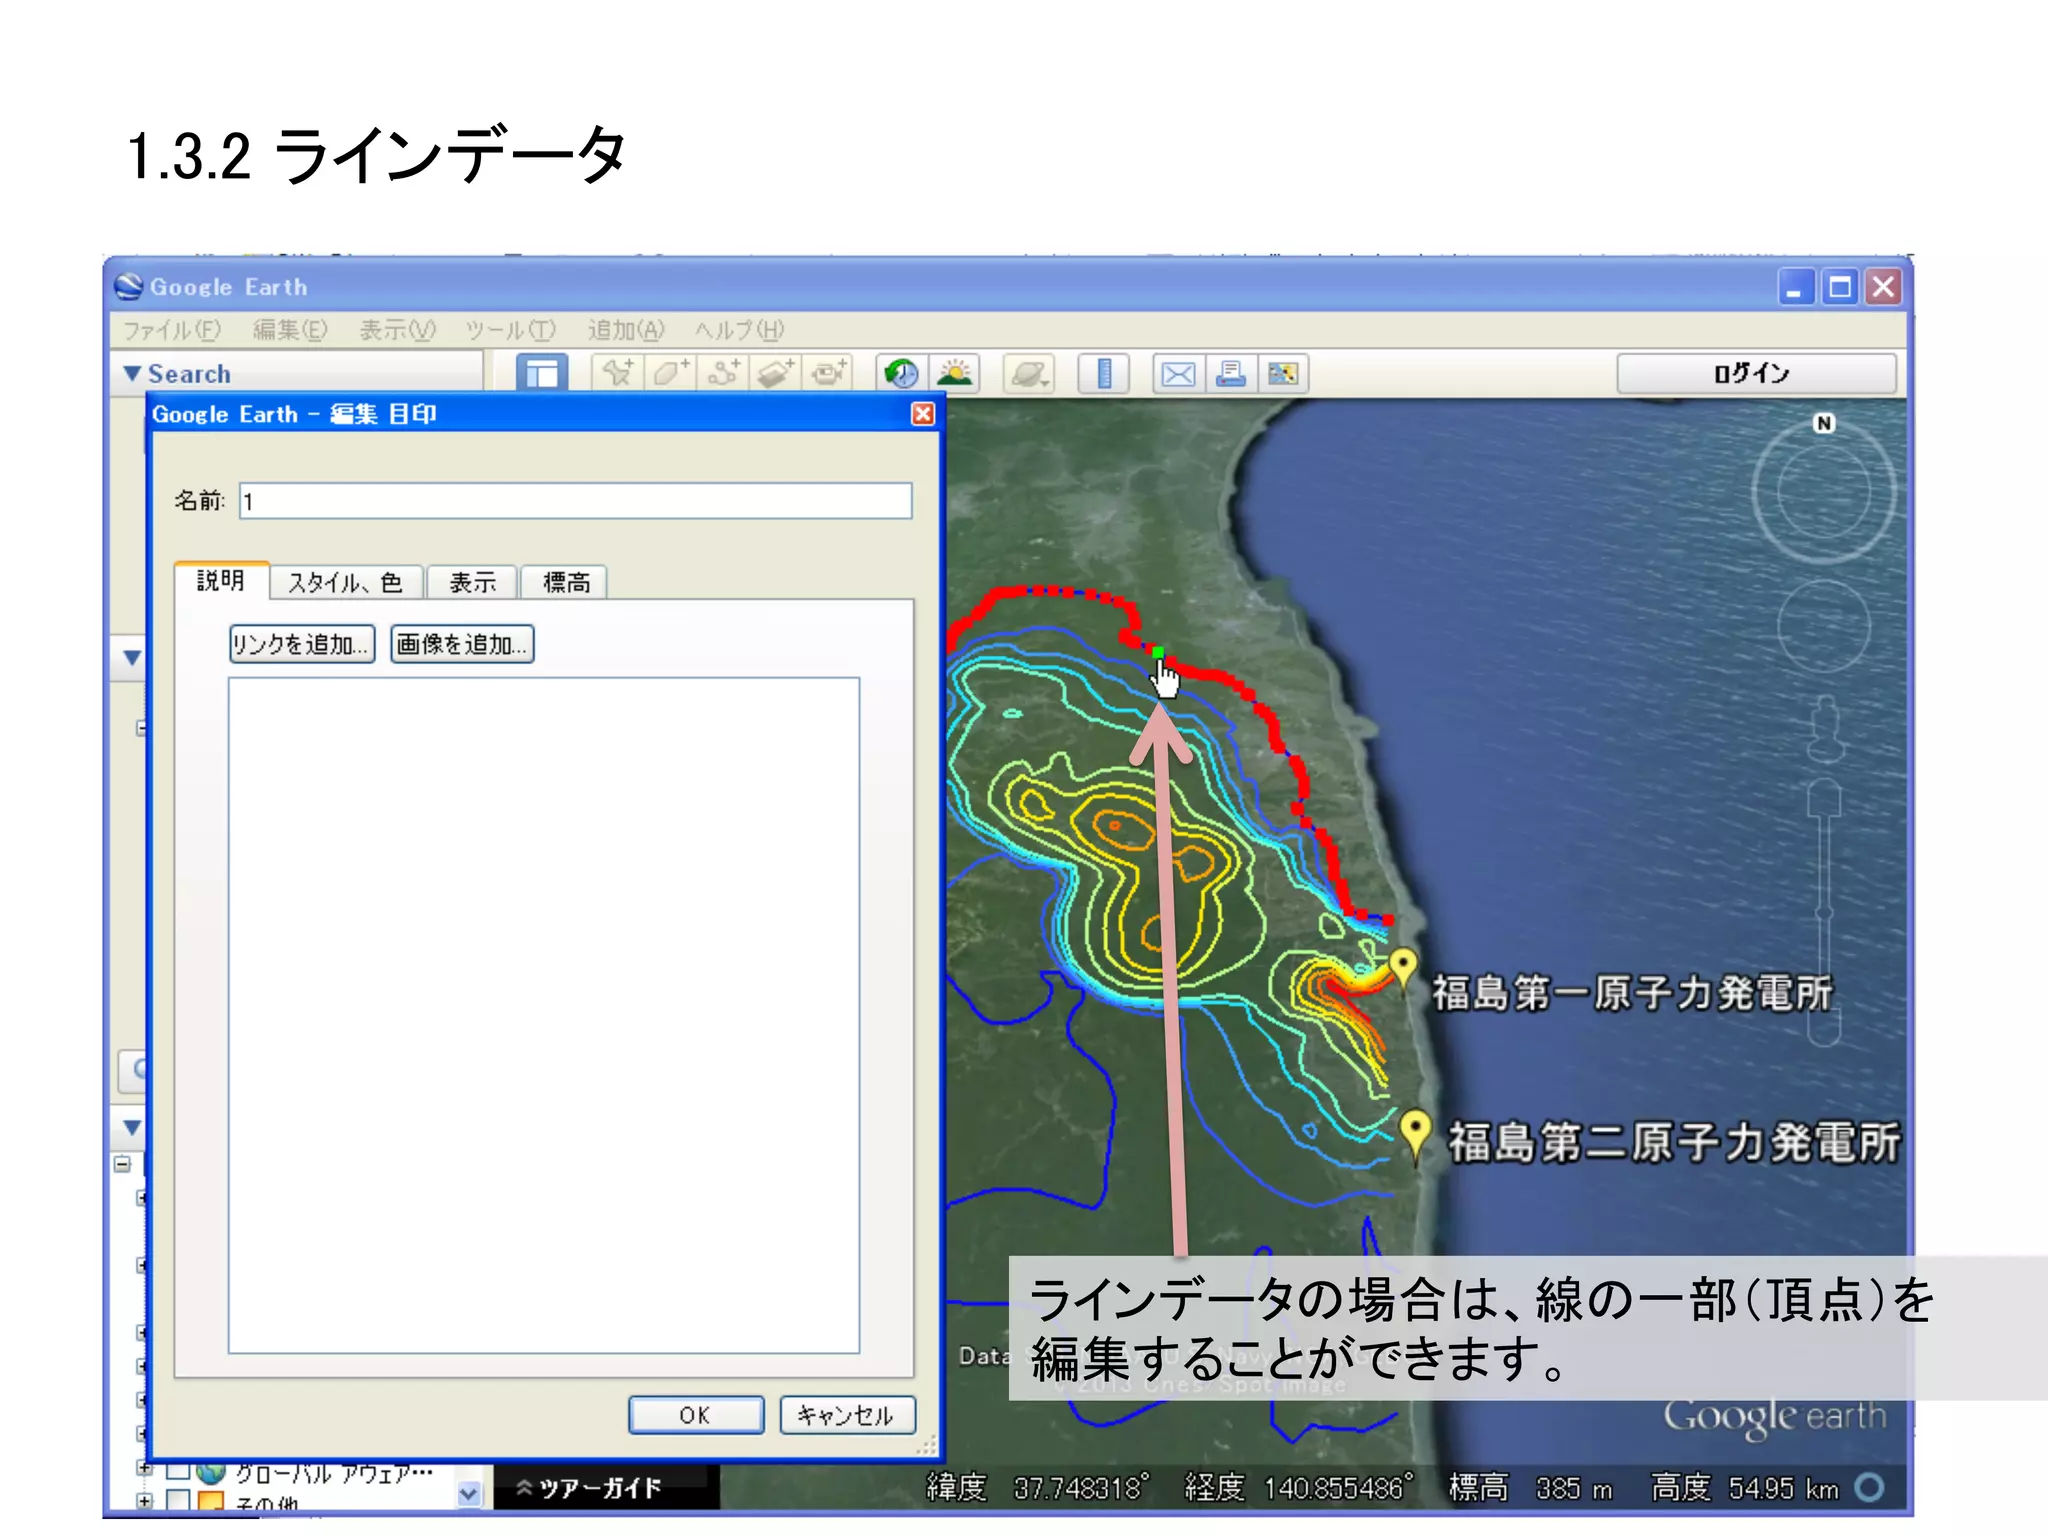Toggle the グローバル アウェア layer checkbox
This screenshot has width=2048, height=1536.
tap(178, 1472)
